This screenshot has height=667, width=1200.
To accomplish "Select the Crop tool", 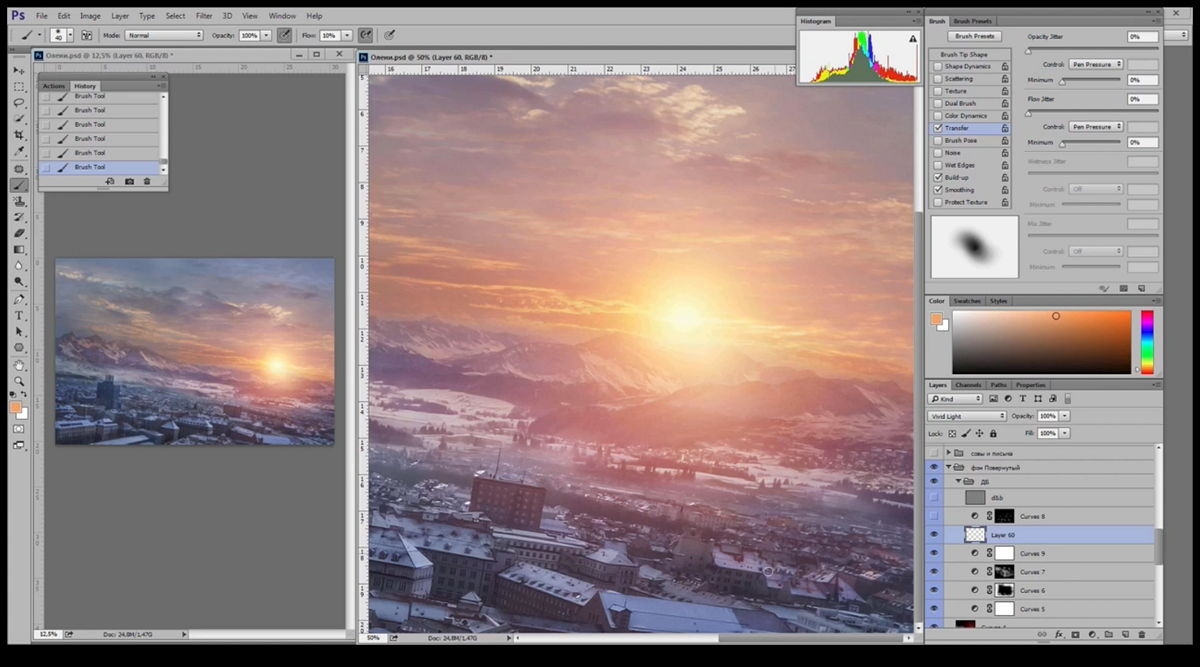I will tap(19, 135).
